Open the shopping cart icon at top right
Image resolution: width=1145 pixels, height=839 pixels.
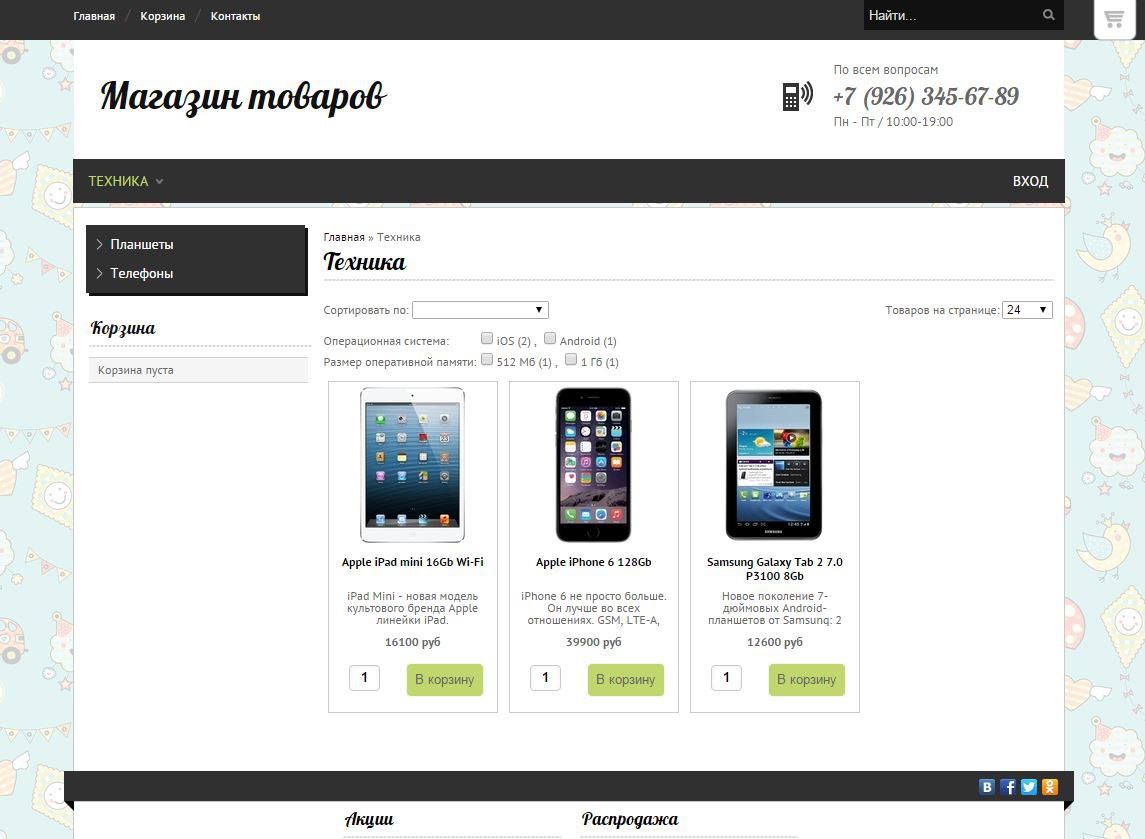tap(1114, 19)
